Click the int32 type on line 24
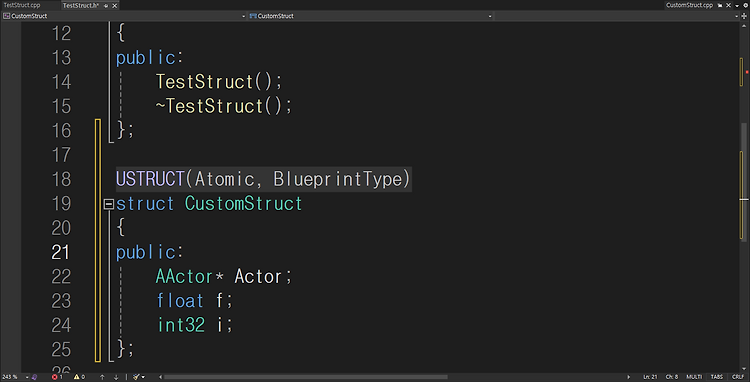The image size is (750, 382). tap(181, 325)
